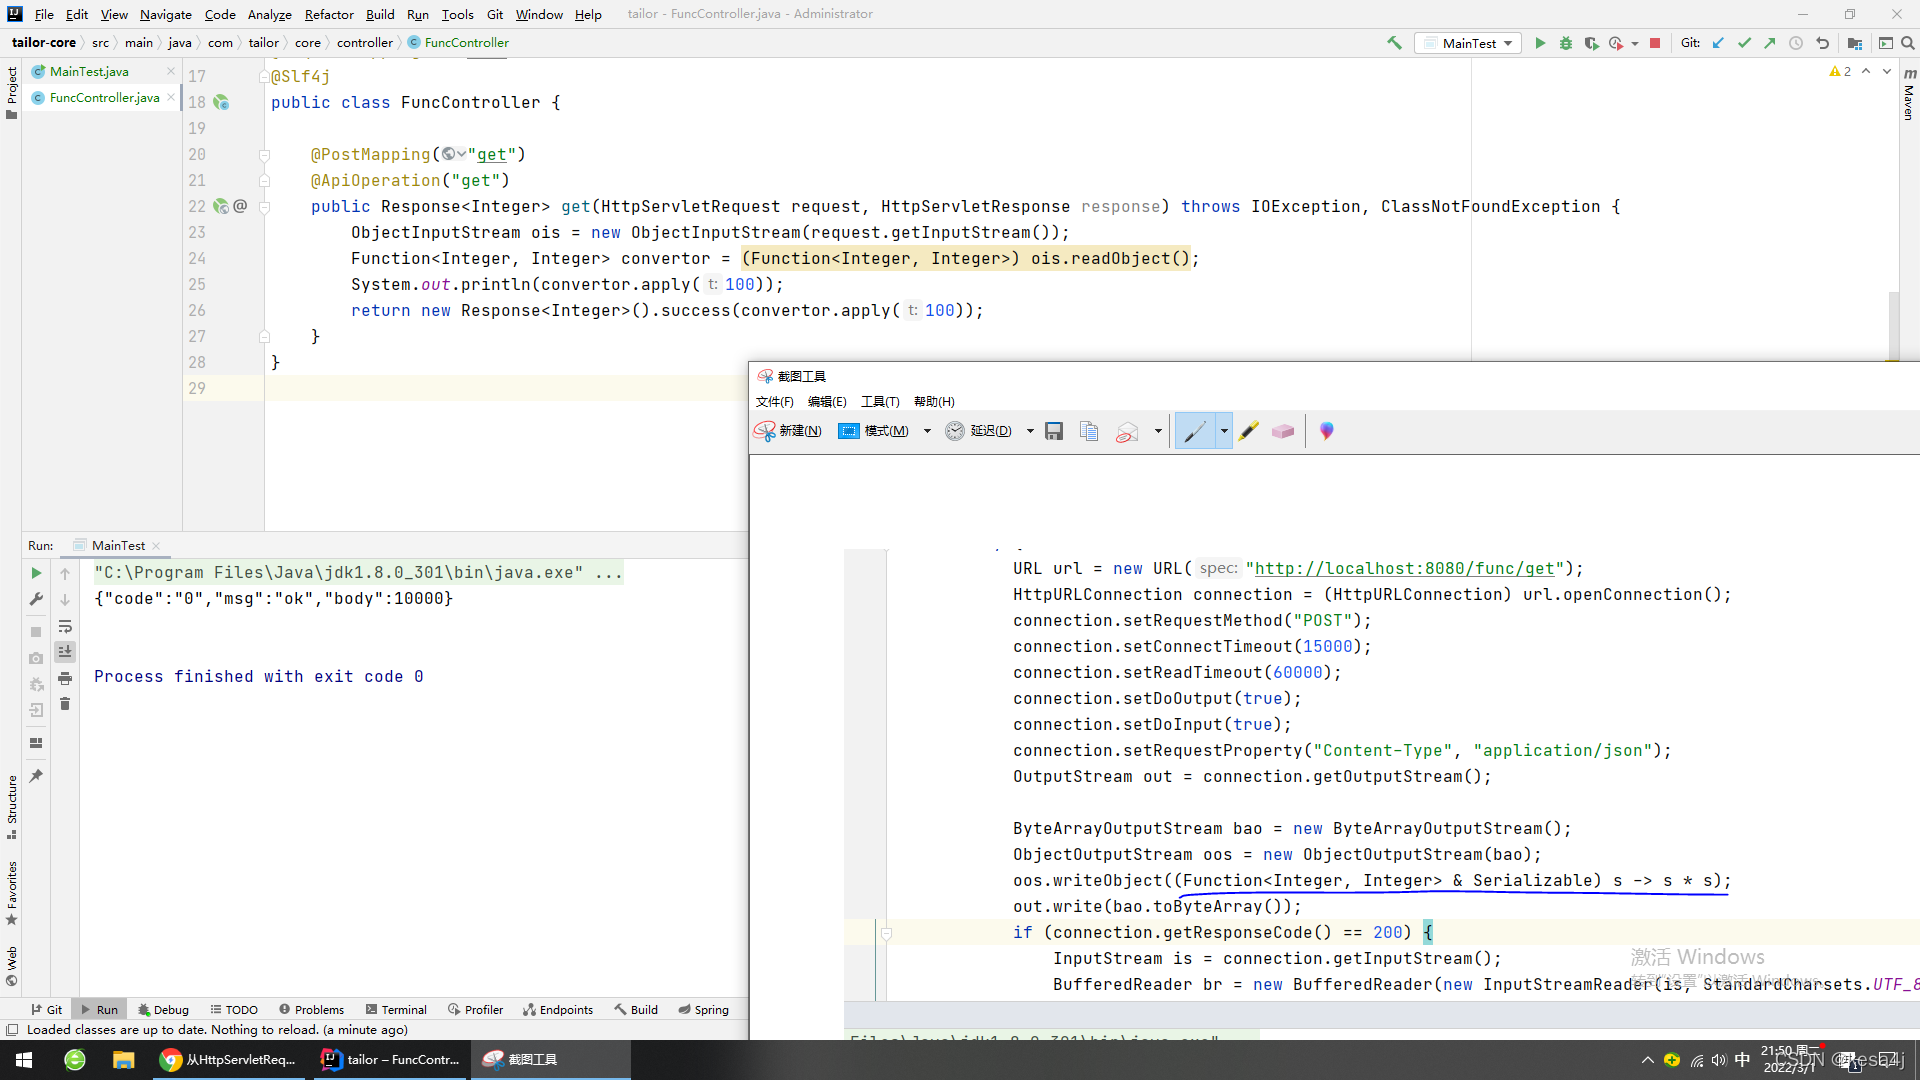Click the Git update project arrow
Viewport: 1920px width, 1080px height.
[x=1718, y=43]
